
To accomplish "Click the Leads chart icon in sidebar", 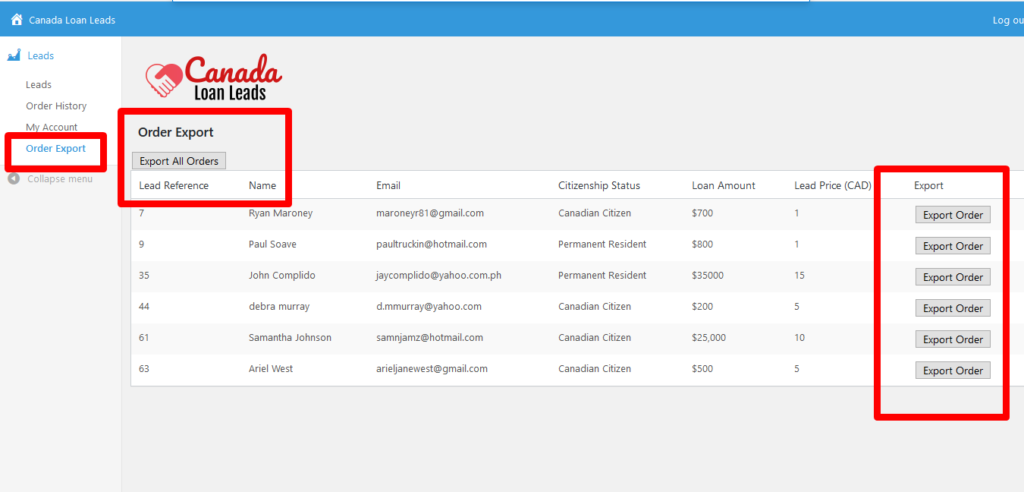I will coord(14,56).
